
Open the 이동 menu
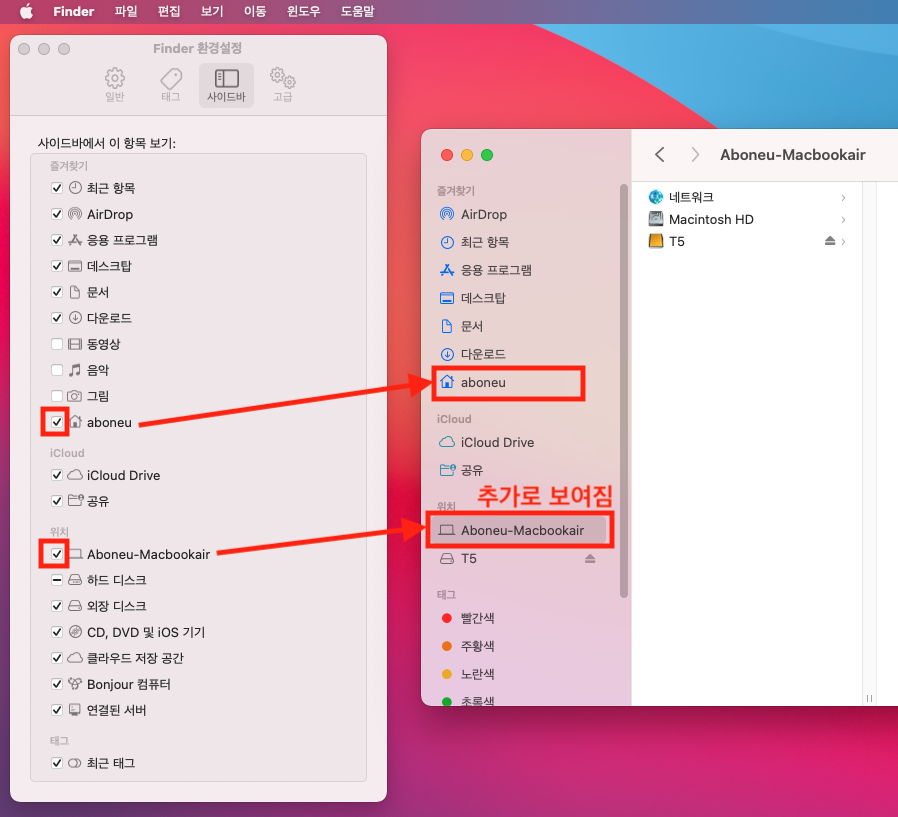255,11
